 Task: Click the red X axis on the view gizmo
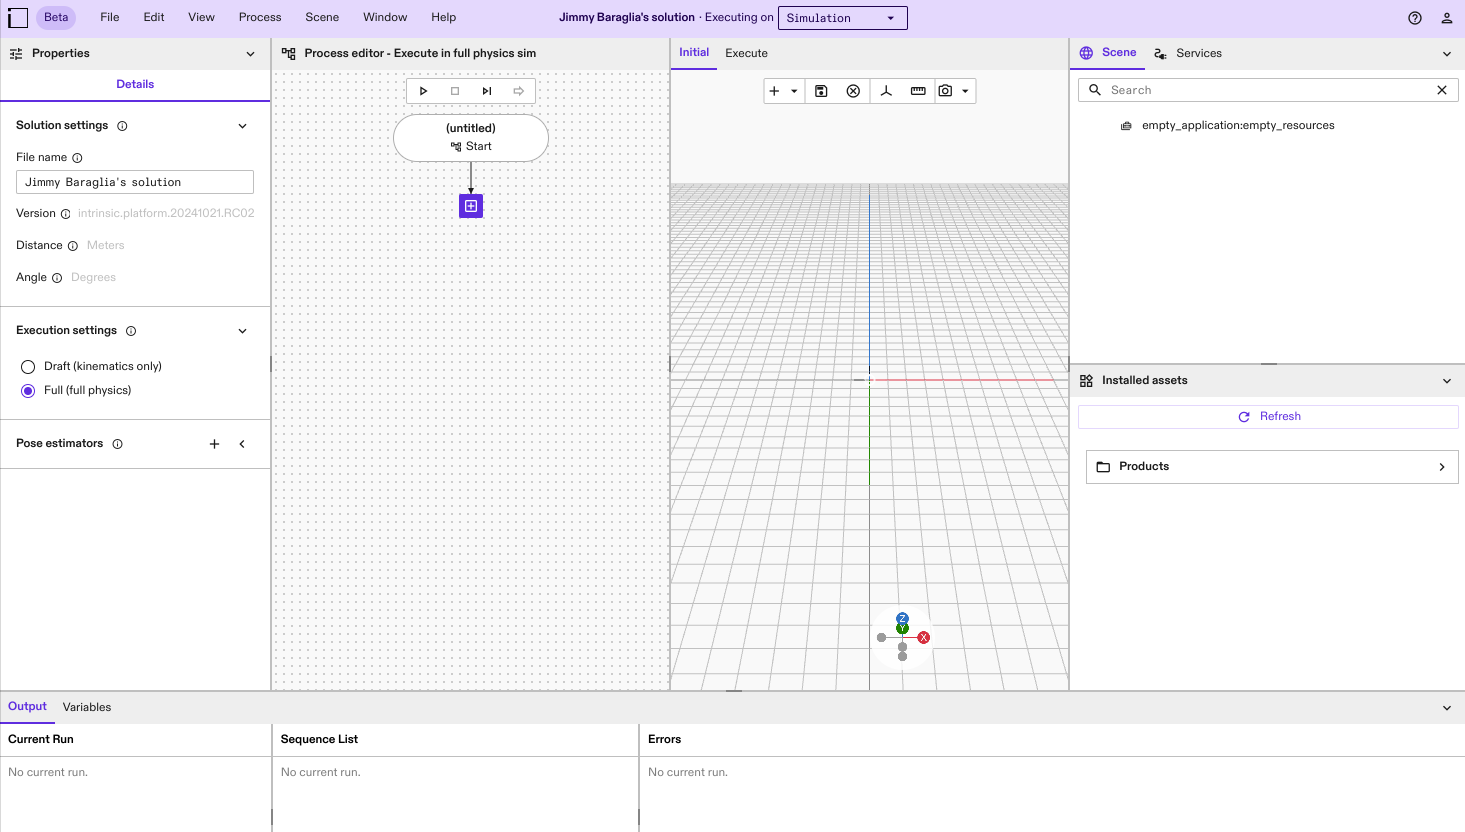tap(924, 637)
